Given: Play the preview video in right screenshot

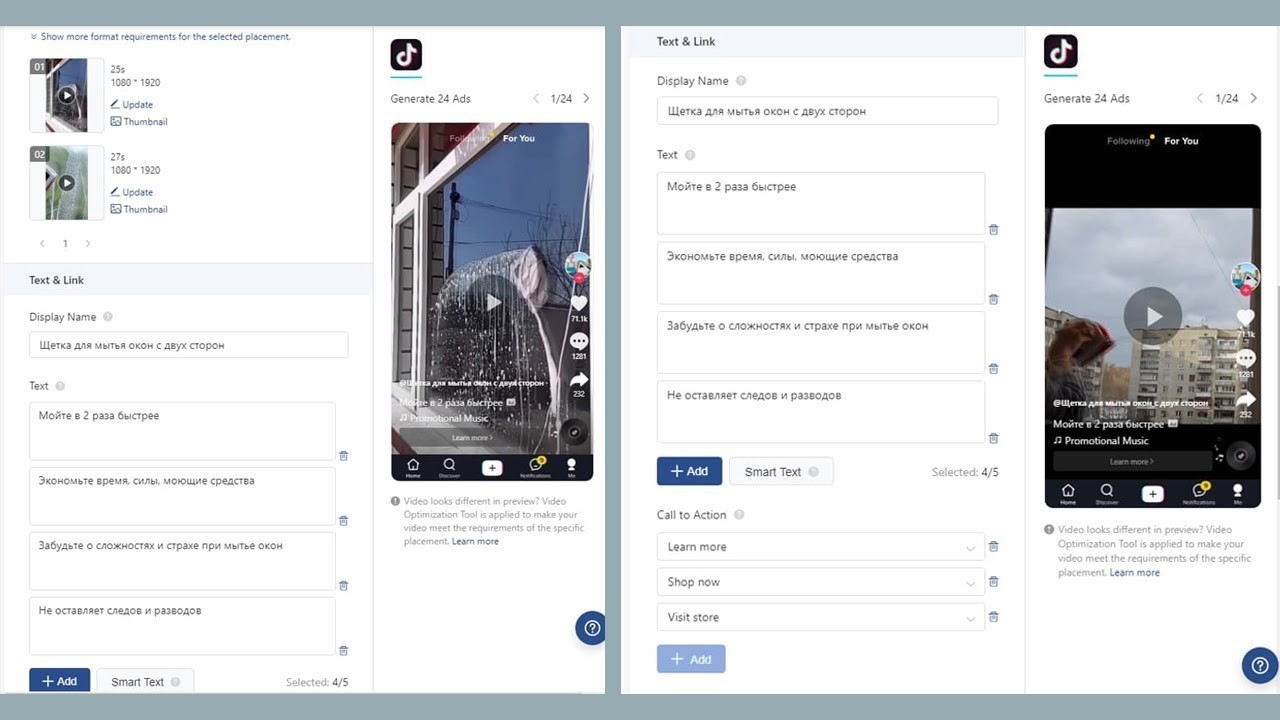Looking at the screenshot, I should pos(1153,316).
